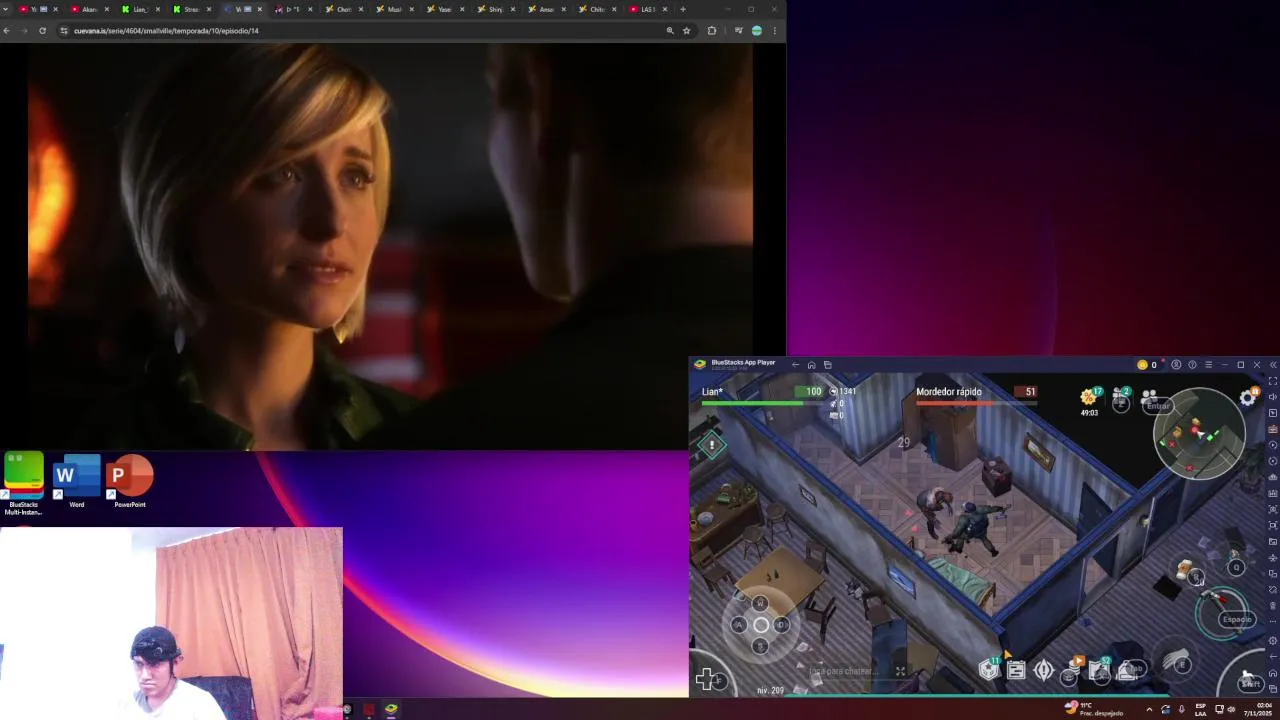Open the BlueStacks help icon
The image size is (1280, 720).
point(1192,365)
